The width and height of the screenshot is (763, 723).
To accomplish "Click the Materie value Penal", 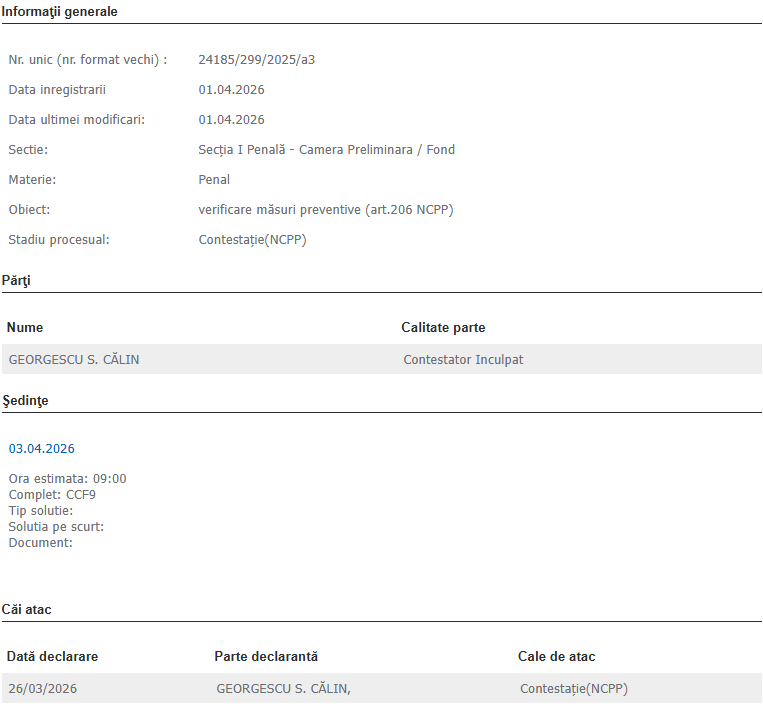I will coord(214,180).
